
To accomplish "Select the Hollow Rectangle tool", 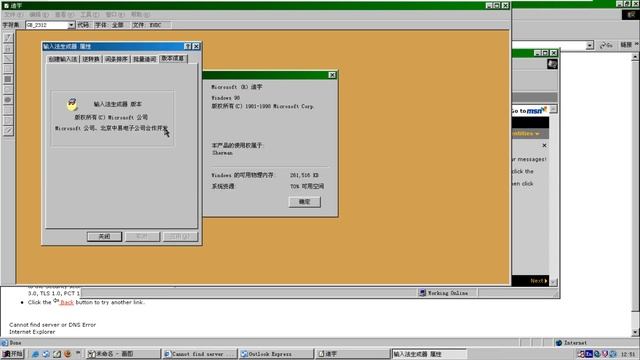I will (8, 69).
